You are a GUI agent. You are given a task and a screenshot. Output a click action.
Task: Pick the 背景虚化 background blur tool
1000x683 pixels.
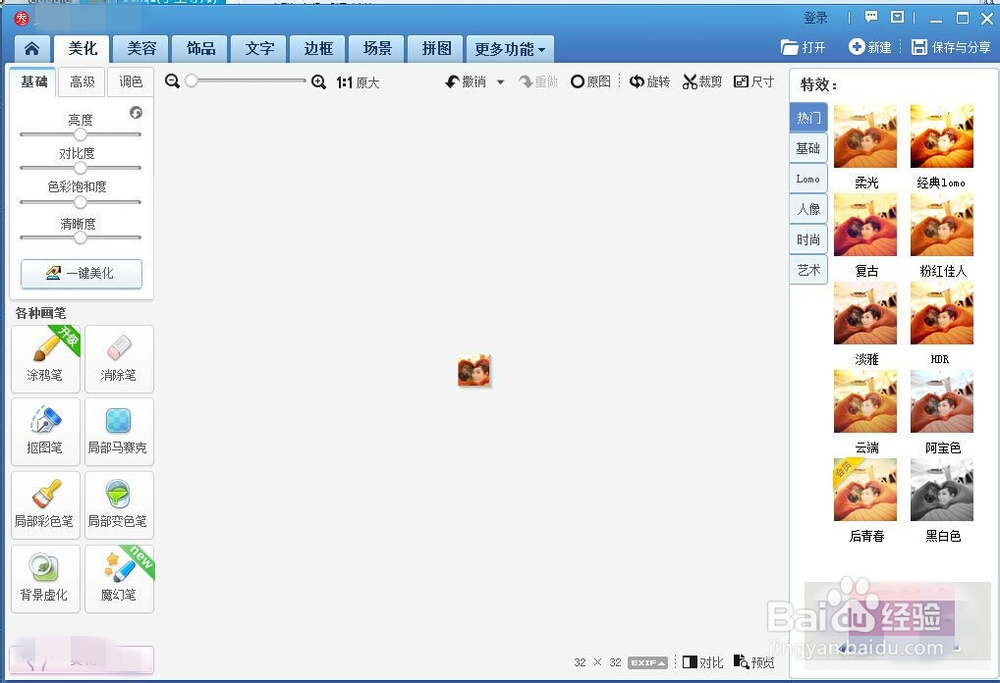(45, 578)
